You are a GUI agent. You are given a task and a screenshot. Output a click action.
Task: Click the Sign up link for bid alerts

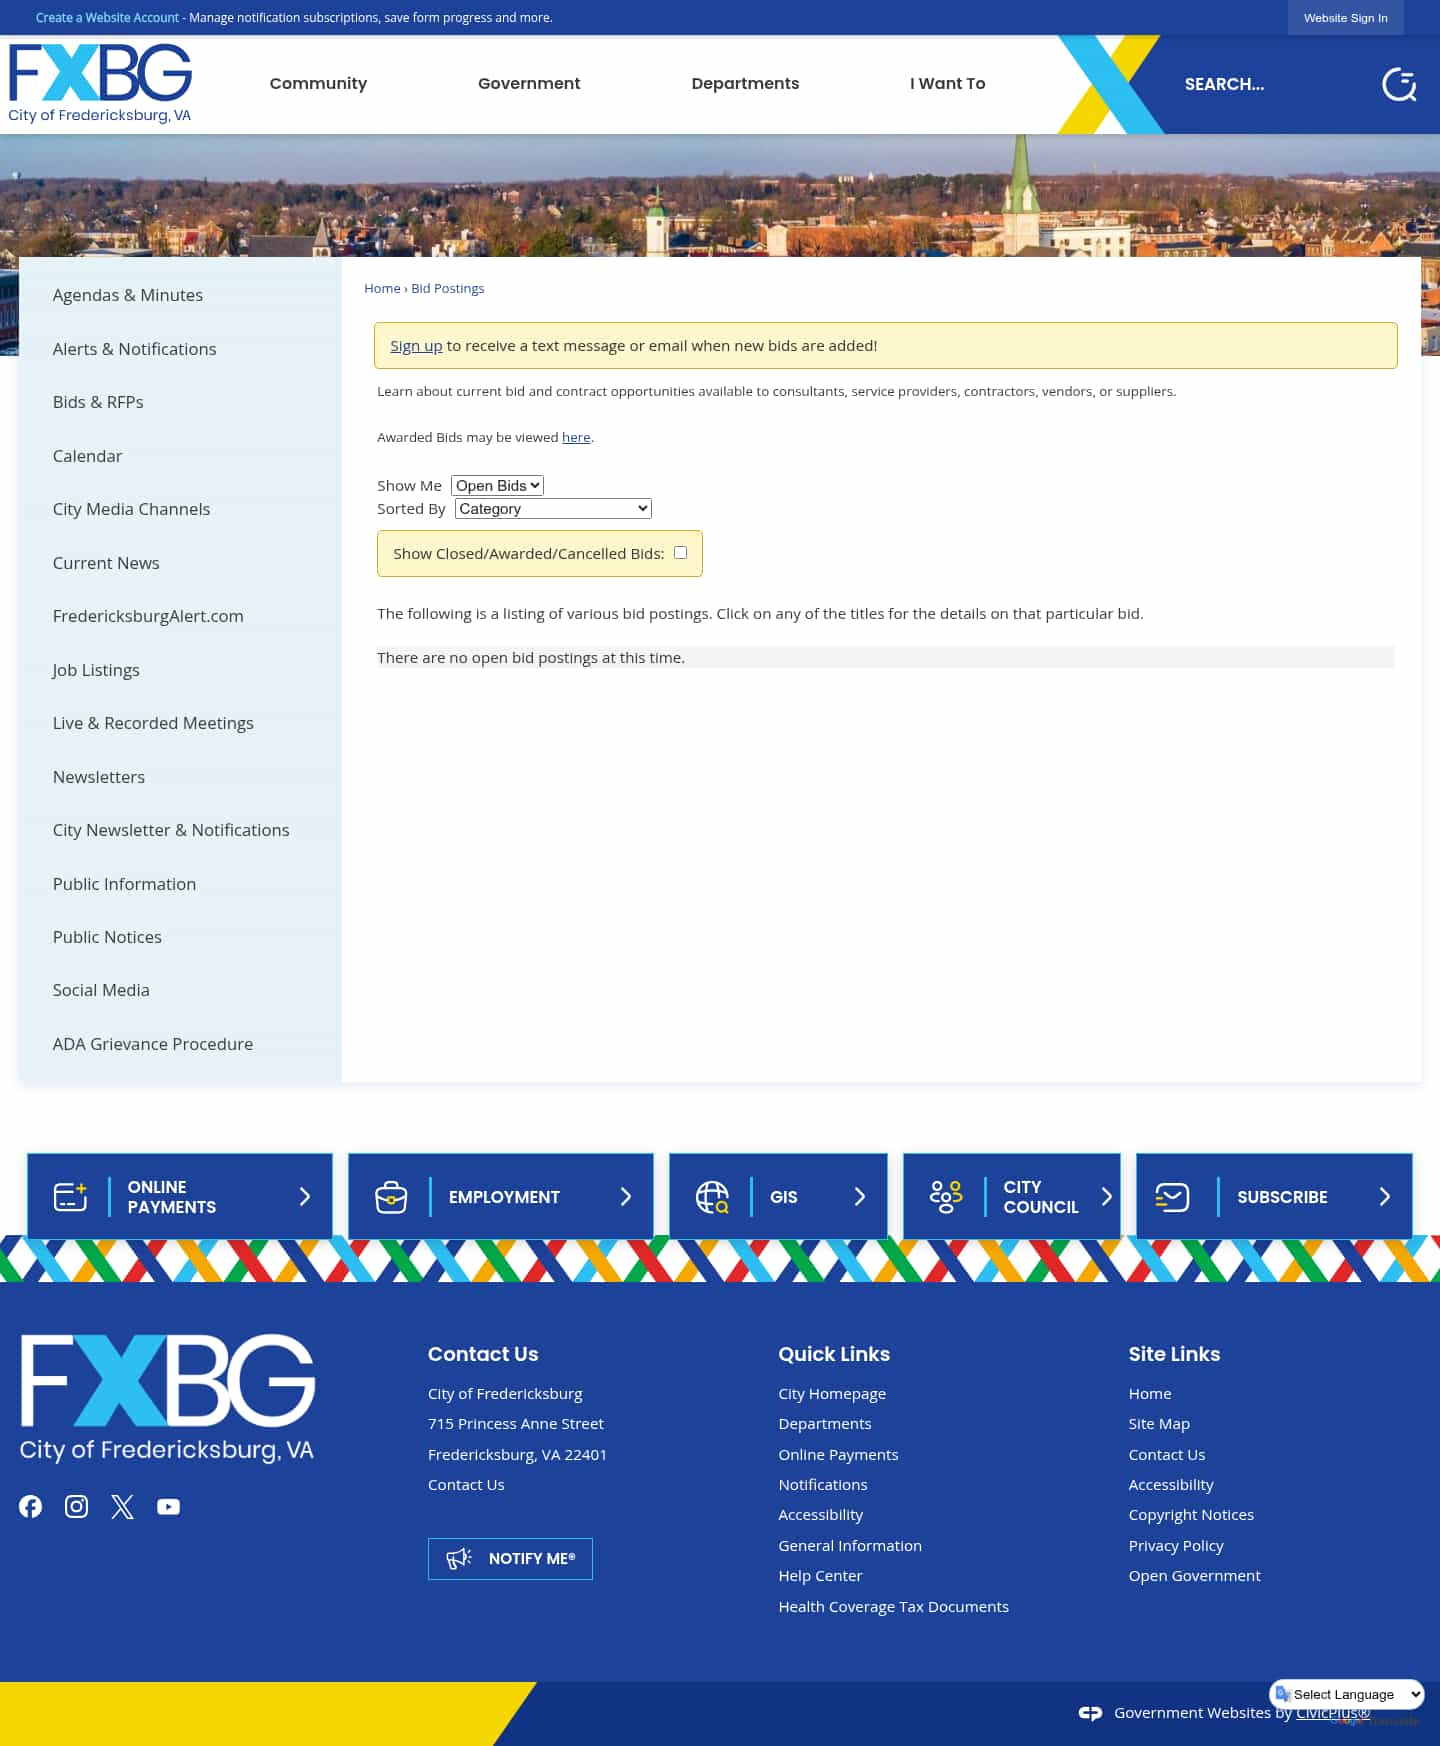click(x=416, y=346)
